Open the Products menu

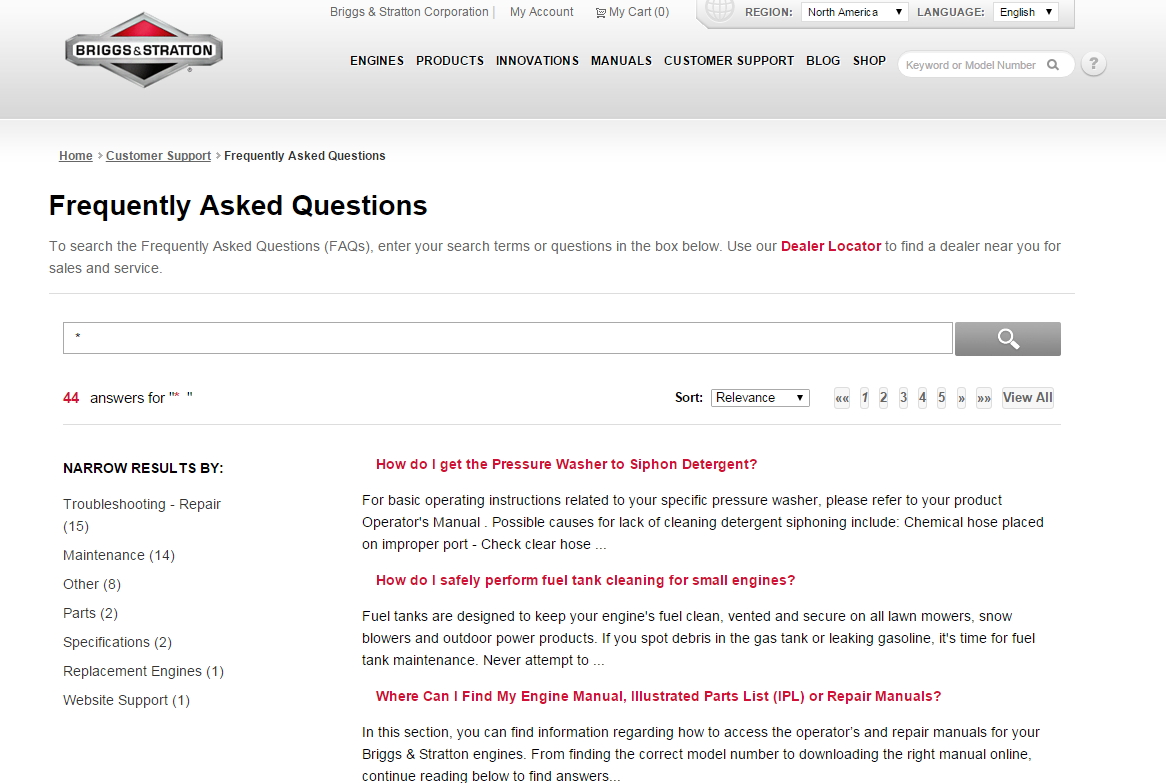450,61
